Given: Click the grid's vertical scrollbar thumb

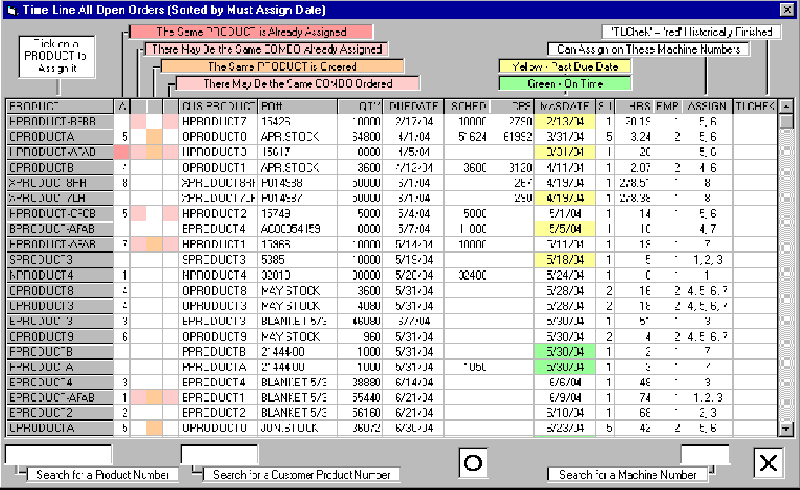Looking at the screenshot, I should [786, 121].
